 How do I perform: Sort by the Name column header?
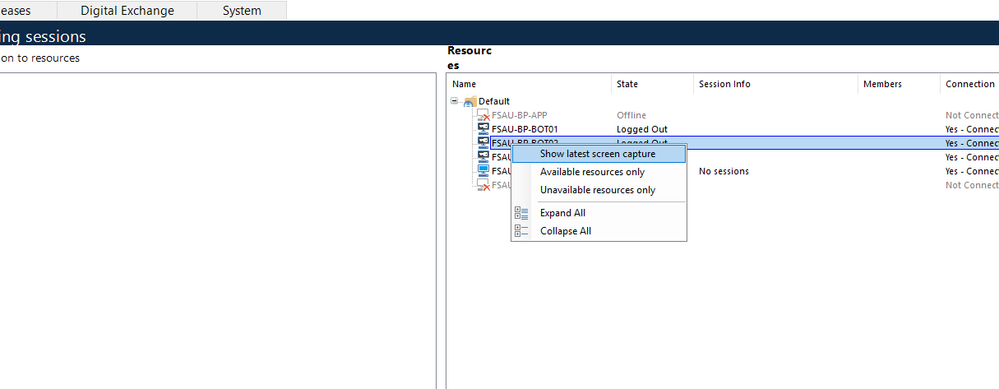[529, 84]
